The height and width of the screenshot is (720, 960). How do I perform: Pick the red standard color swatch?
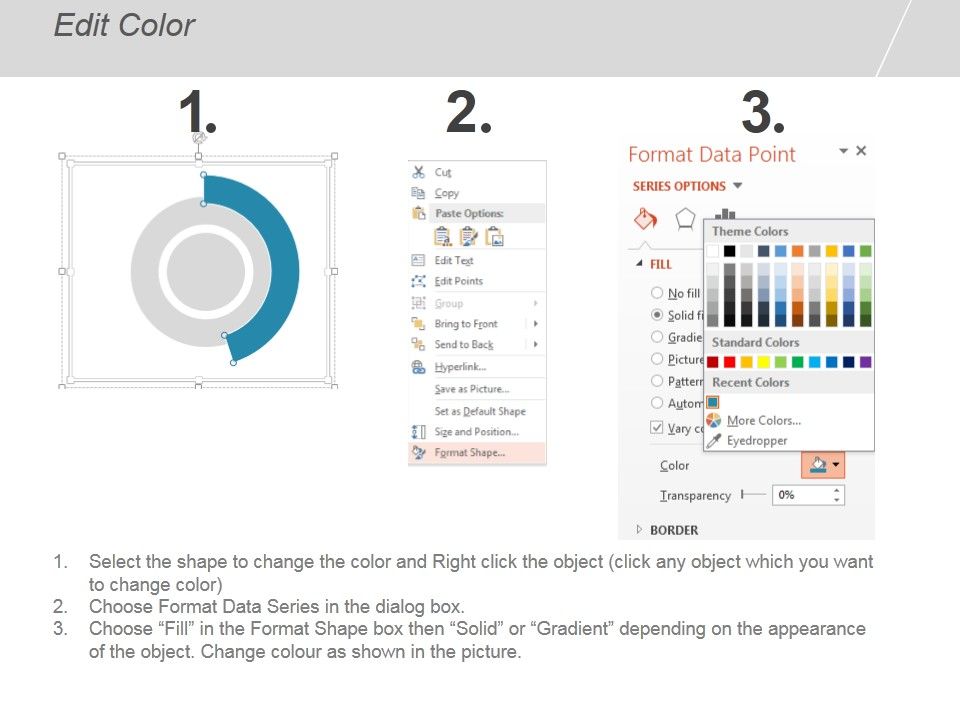[729, 362]
